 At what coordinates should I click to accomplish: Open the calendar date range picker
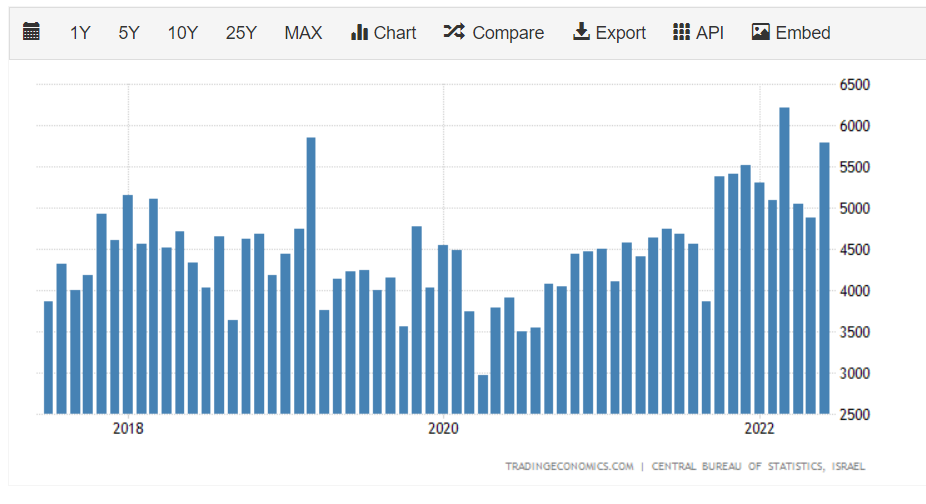coord(31,33)
